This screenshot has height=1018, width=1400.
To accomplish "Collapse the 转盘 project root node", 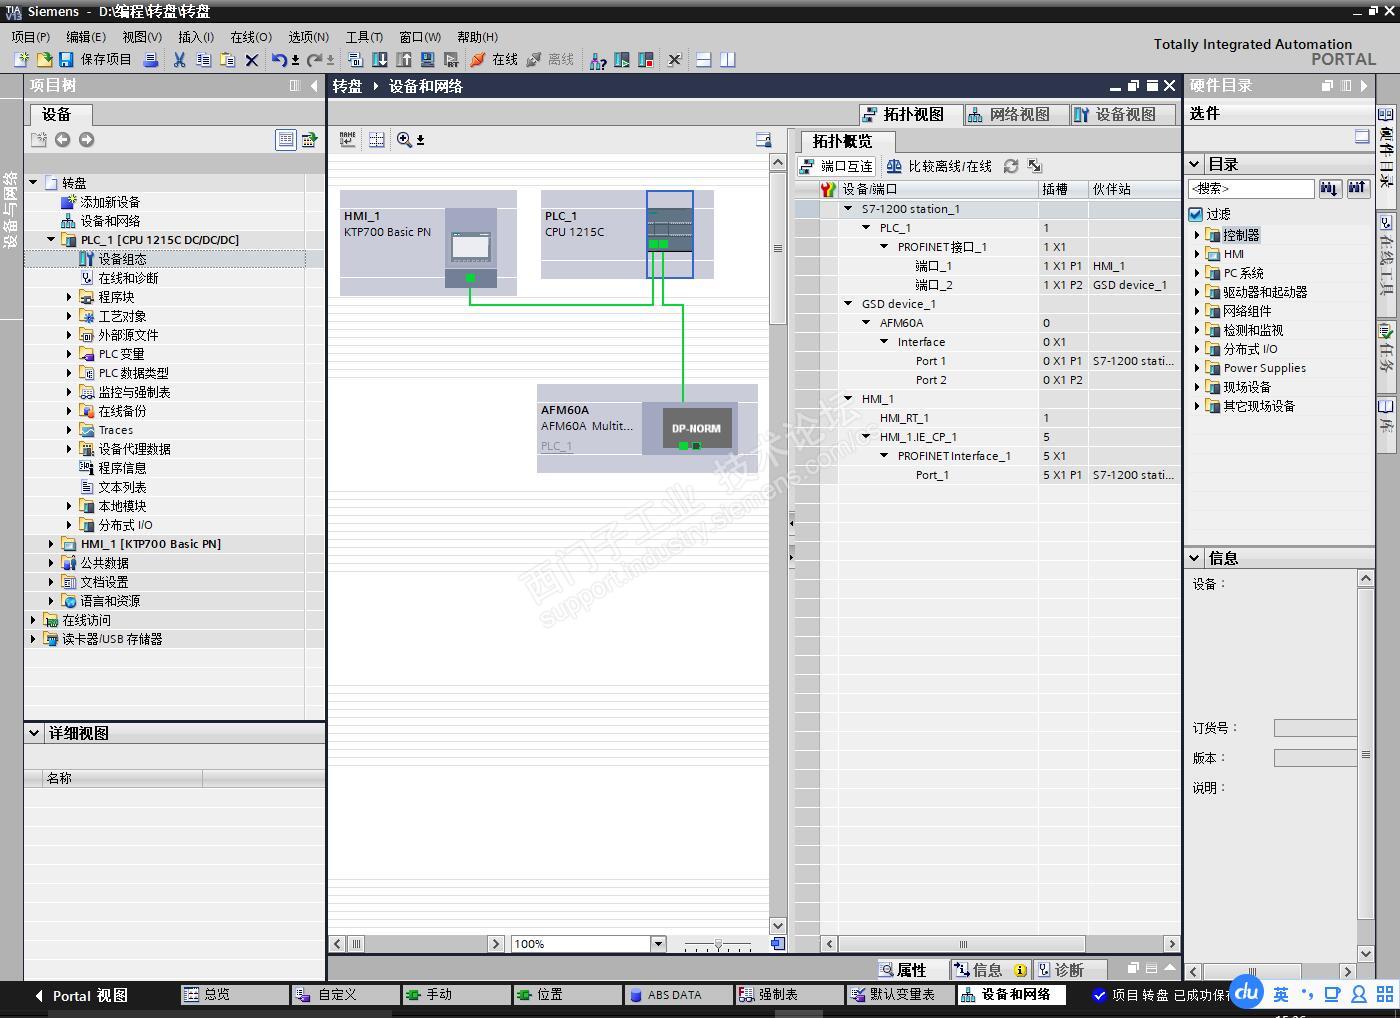I will (x=33, y=183).
